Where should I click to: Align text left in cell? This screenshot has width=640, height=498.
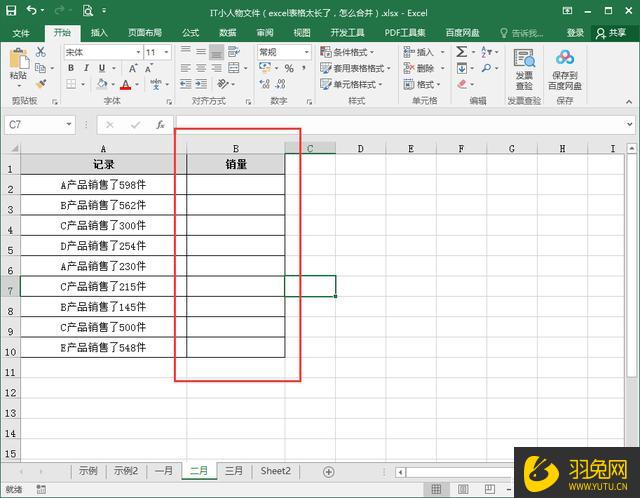pos(185,68)
